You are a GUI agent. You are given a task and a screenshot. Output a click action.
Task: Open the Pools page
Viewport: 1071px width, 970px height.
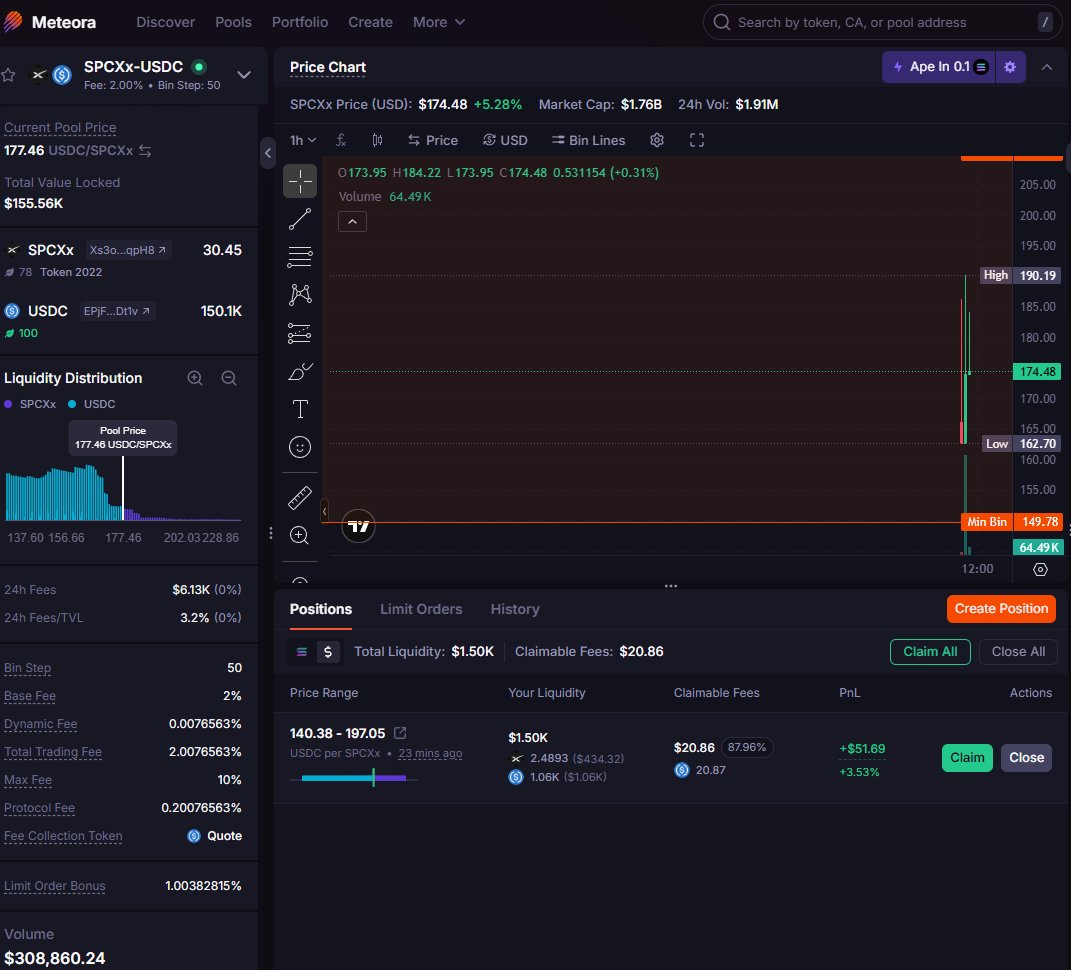coord(234,22)
